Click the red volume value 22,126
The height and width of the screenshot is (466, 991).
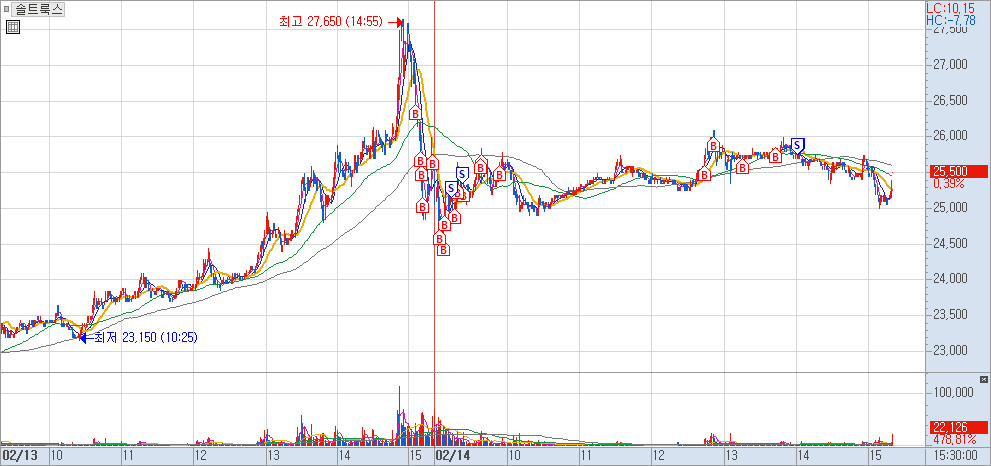coord(958,427)
